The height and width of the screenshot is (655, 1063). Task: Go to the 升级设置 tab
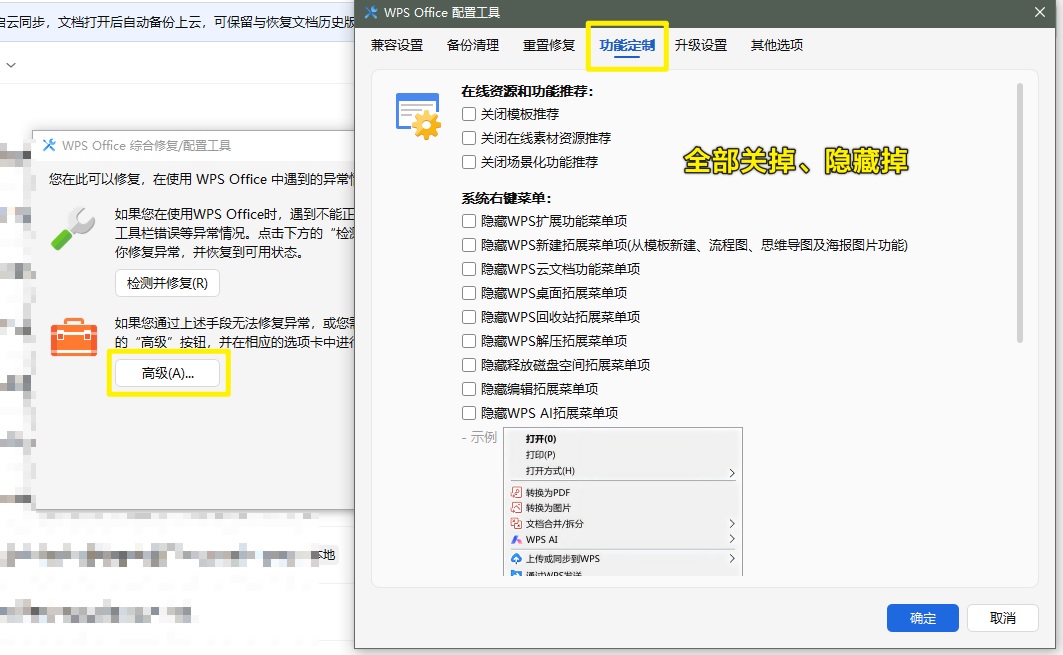point(701,45)
